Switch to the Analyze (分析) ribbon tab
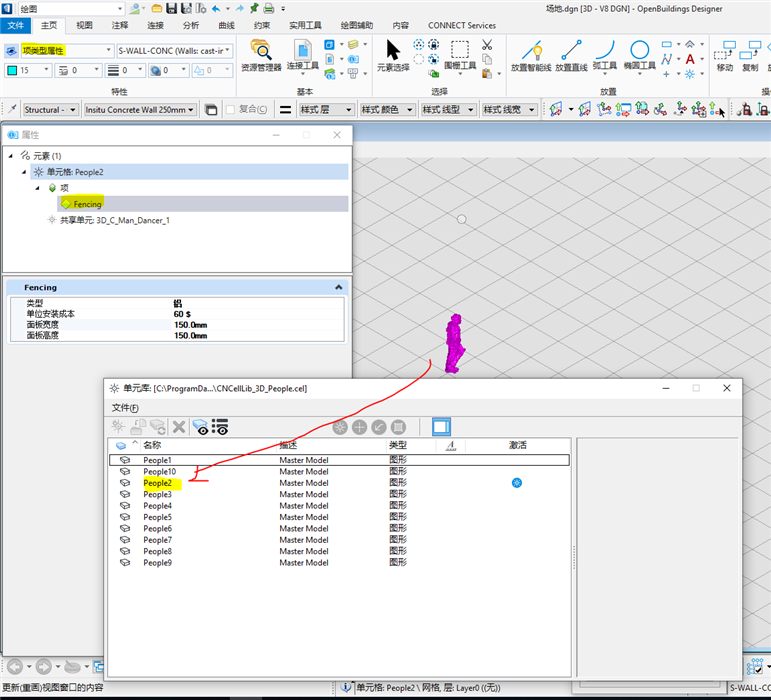The height and width of the screenshot is (700, 771). coord(190,26)
